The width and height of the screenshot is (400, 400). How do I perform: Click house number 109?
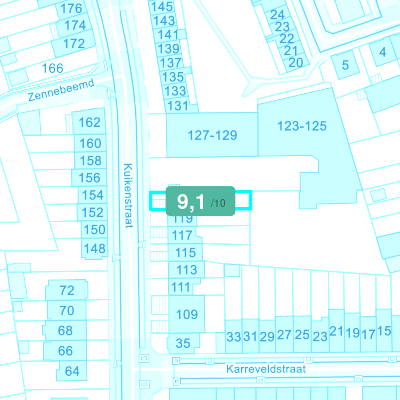[x=187, y=314]
